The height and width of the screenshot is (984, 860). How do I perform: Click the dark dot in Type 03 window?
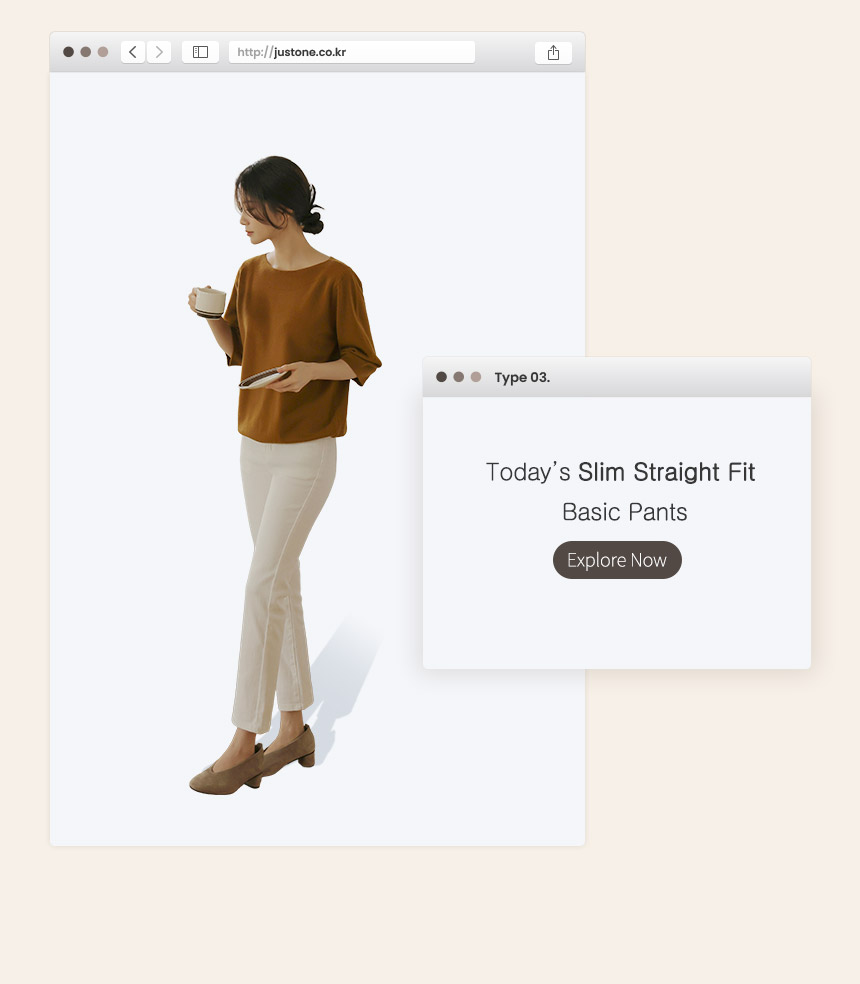[x=441, y=377]
